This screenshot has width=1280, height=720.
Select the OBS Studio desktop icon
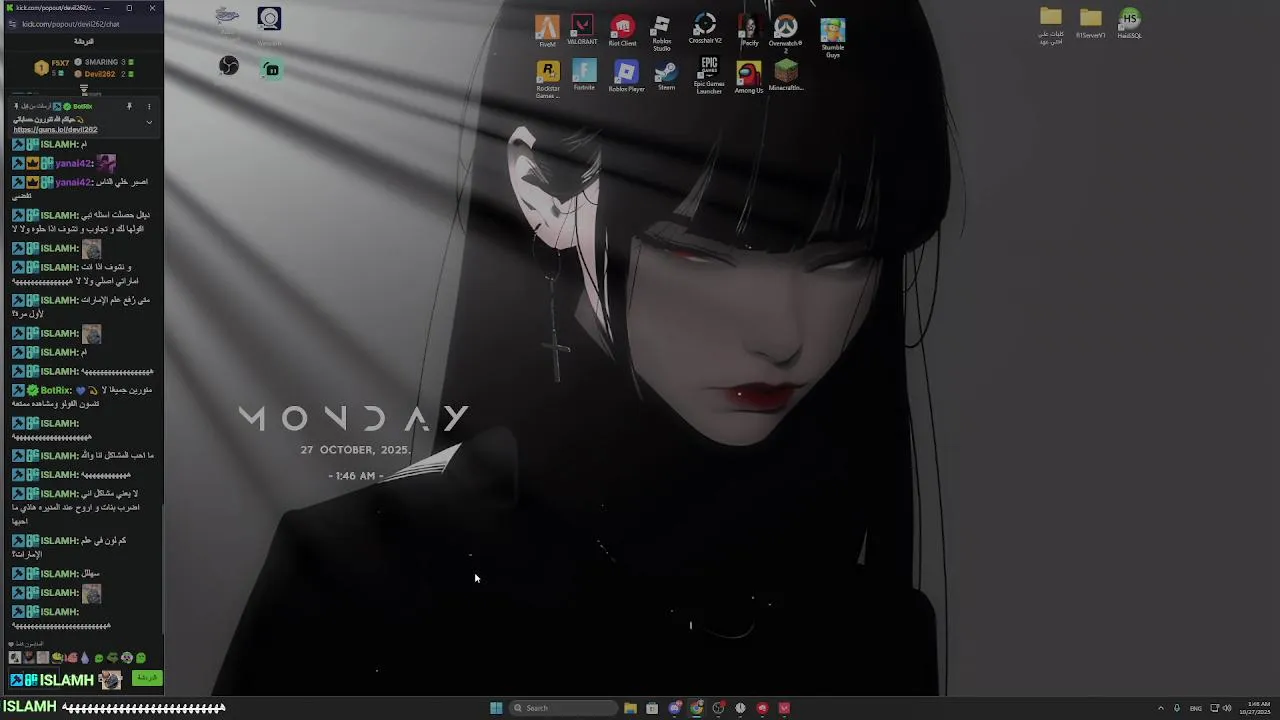click(x=229, y=66)
